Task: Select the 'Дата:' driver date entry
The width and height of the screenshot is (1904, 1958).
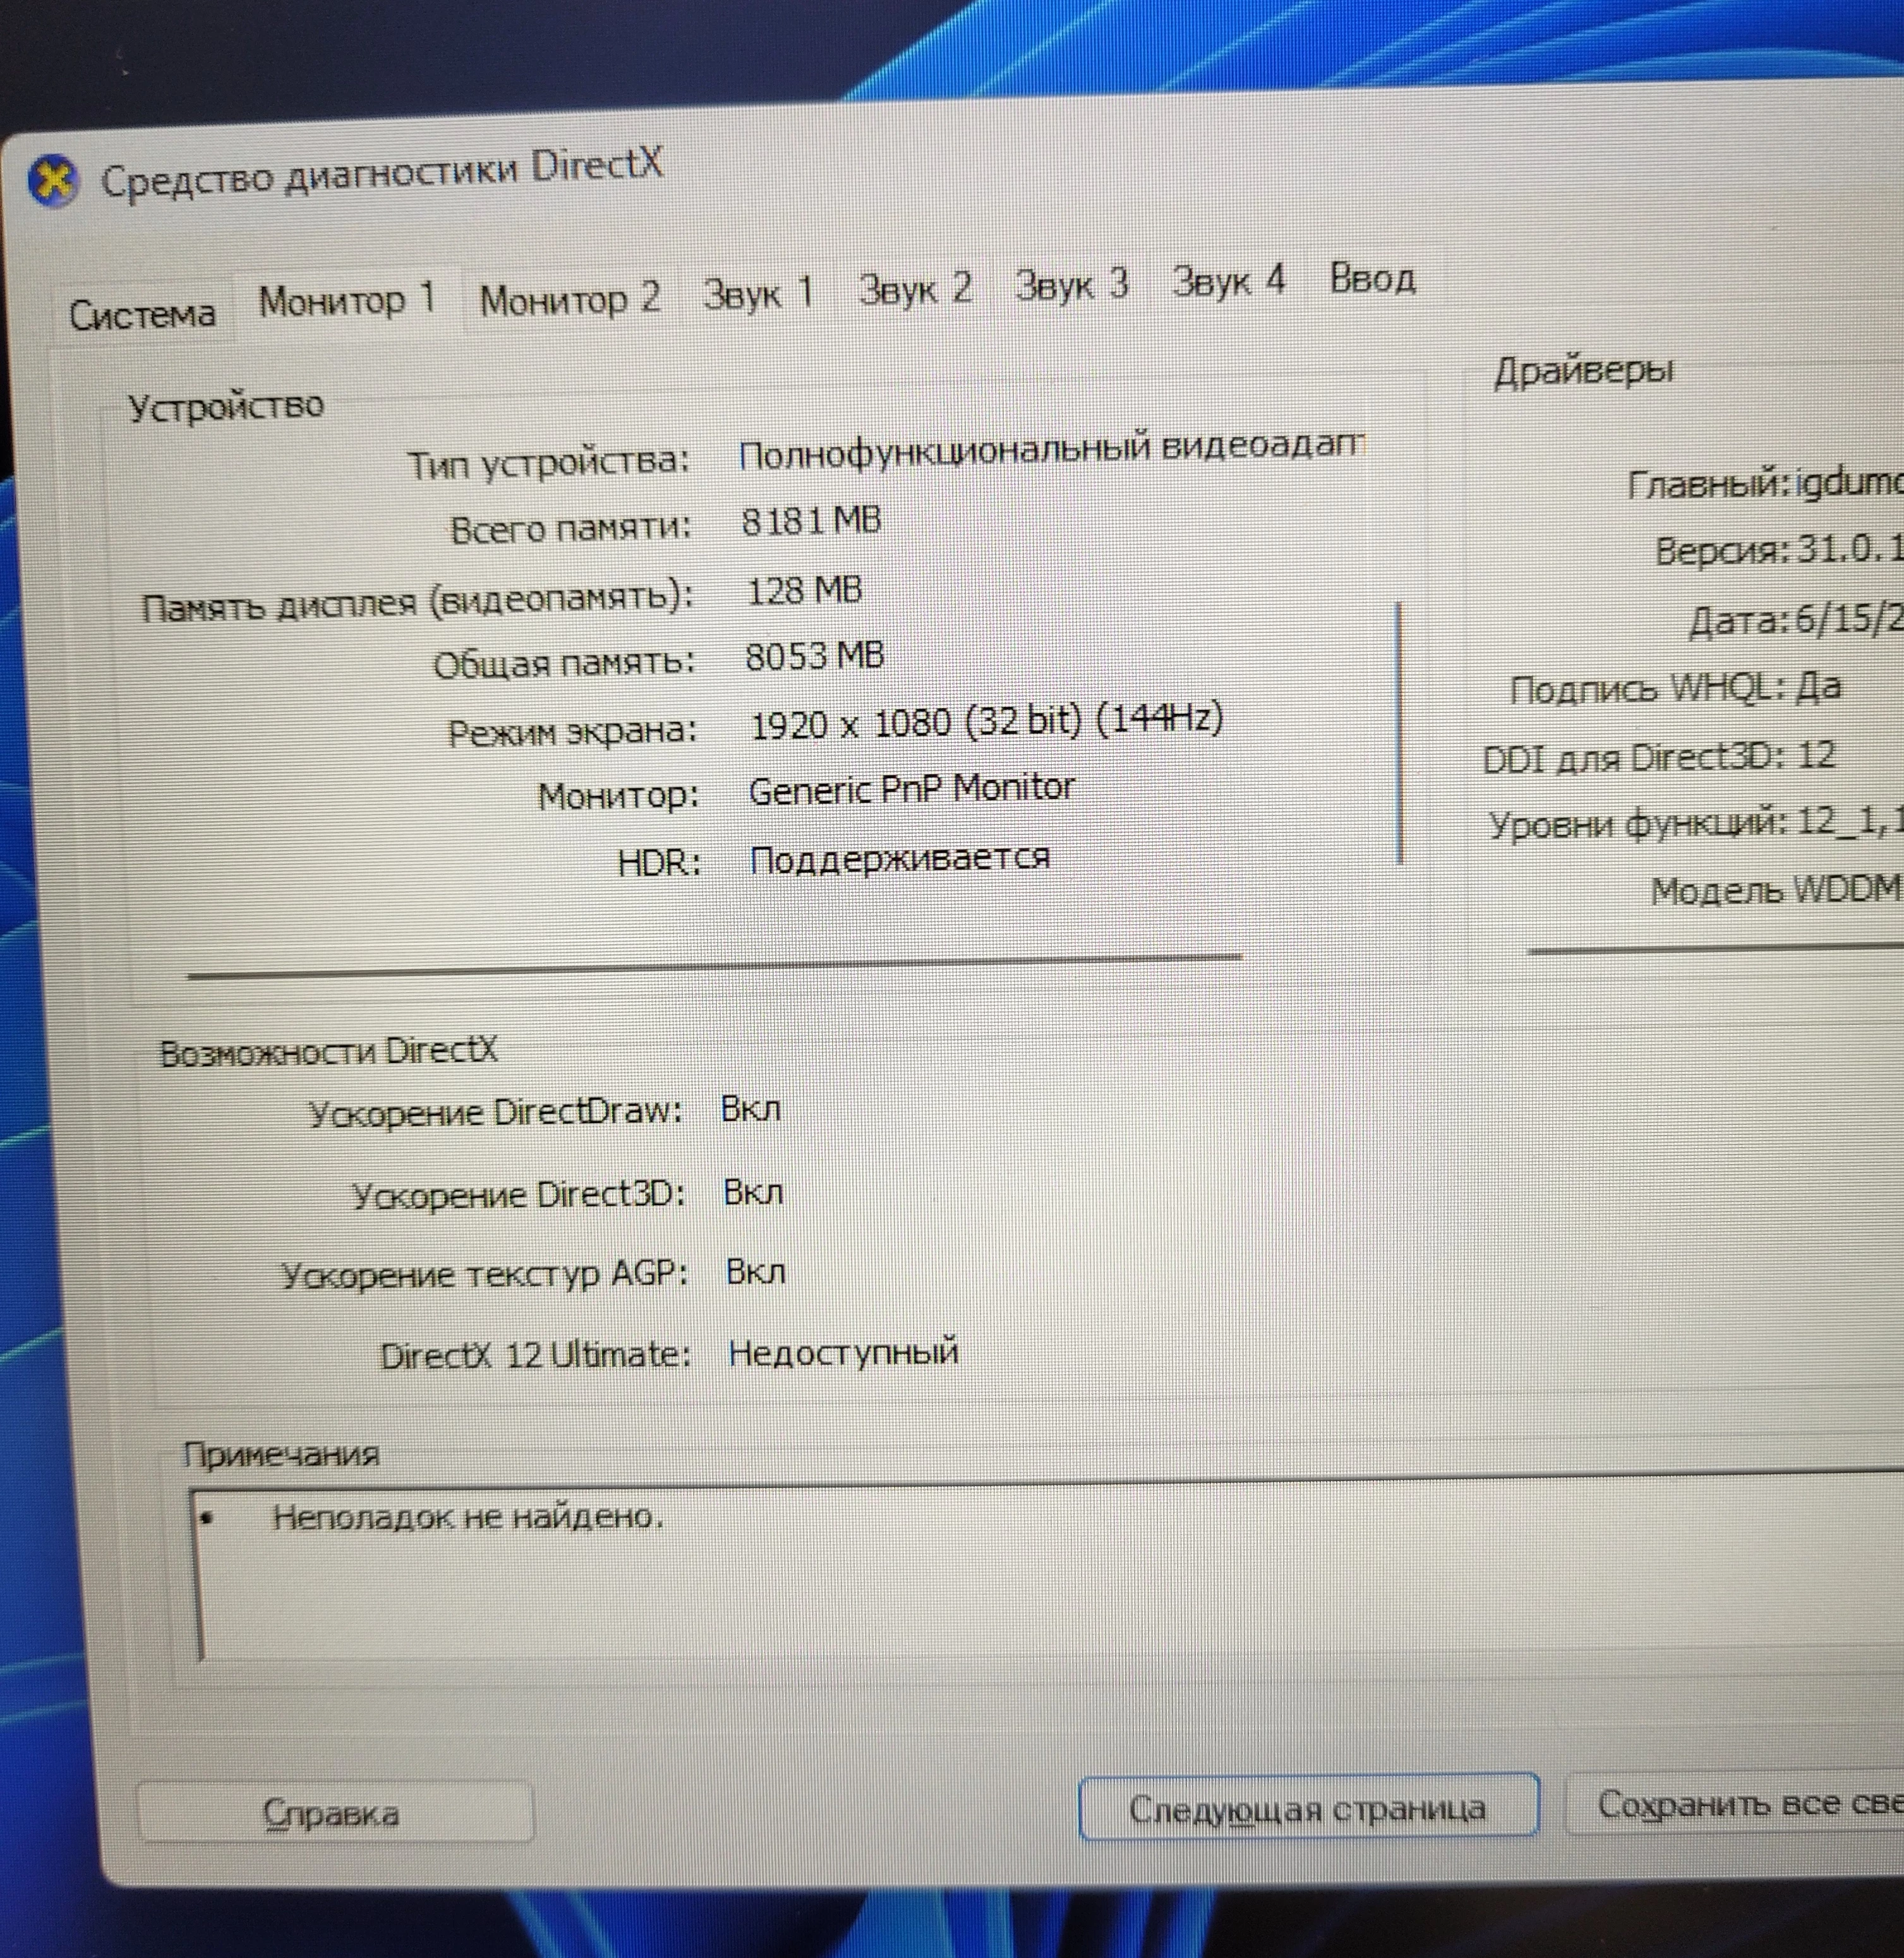Action: 1795,620
